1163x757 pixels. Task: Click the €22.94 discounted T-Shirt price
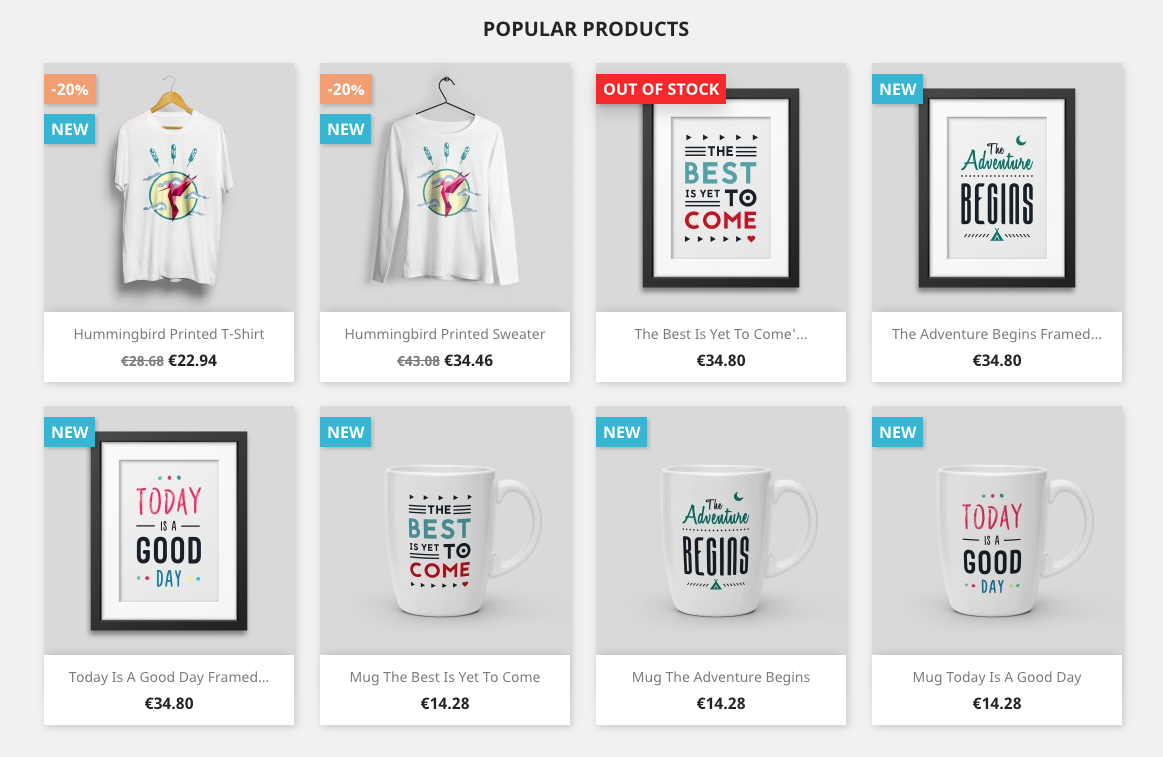(x=193, y=361)
